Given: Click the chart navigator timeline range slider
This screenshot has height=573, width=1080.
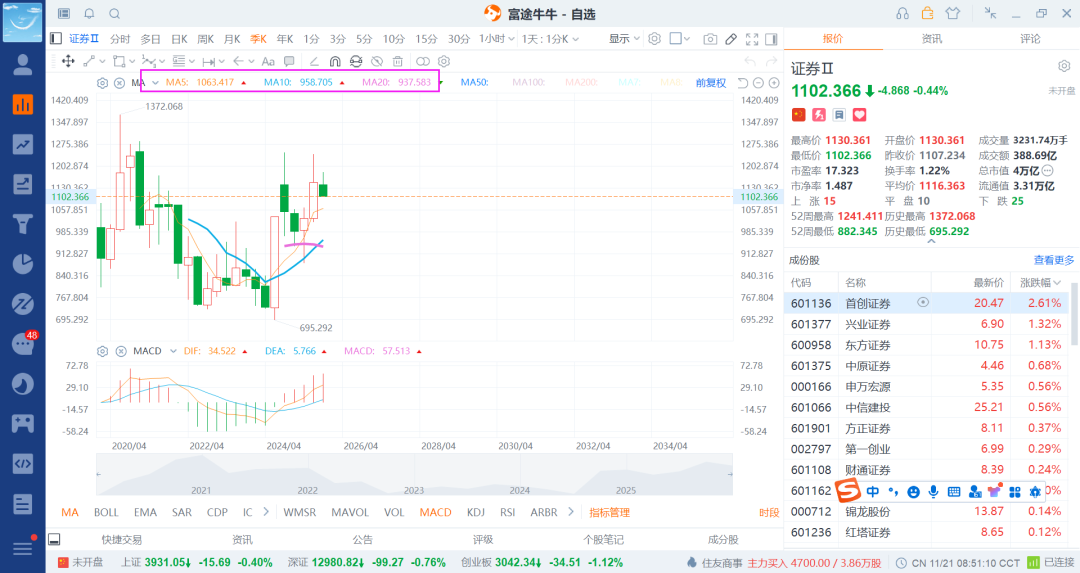Looking at the screenshot, I should (414, 475).
